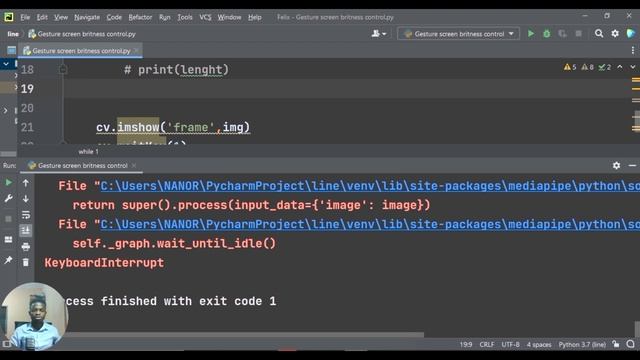
Task: Open the Window menu
Action: tap(229, 17)
